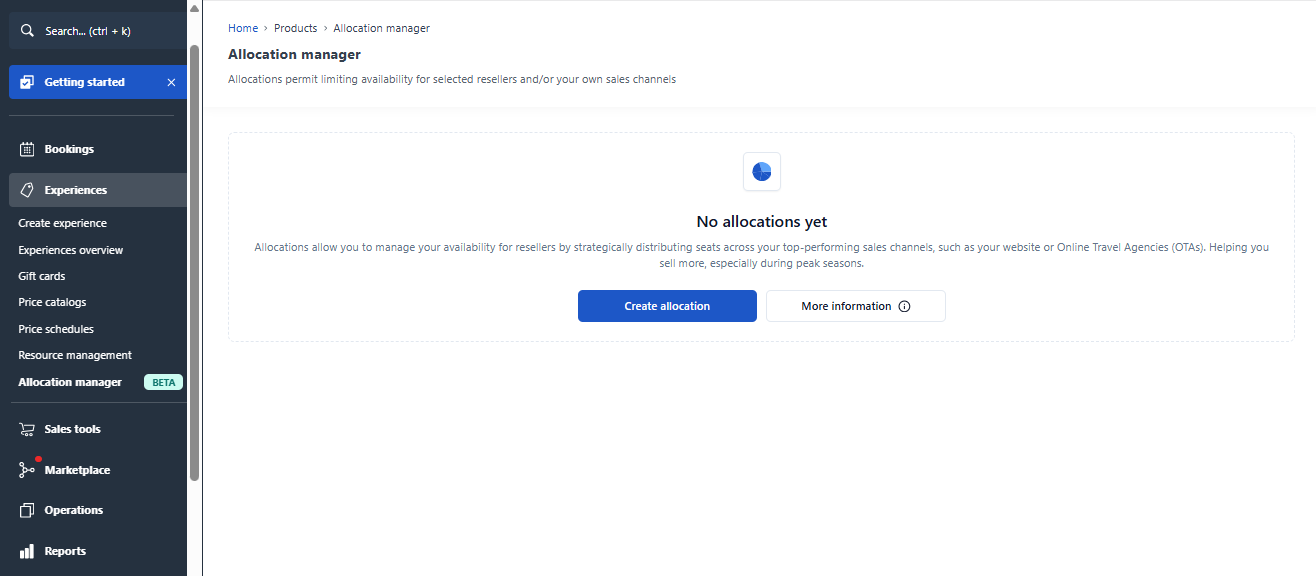
Task: Open the Getting started guide
Action: click(x=85, y=82)
